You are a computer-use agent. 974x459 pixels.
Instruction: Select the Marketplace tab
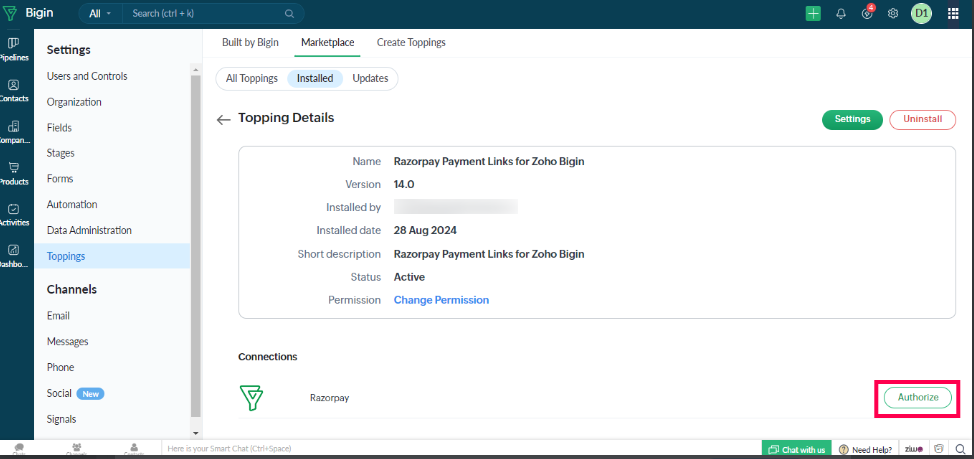pyautogui.click(x=327, y=42)
